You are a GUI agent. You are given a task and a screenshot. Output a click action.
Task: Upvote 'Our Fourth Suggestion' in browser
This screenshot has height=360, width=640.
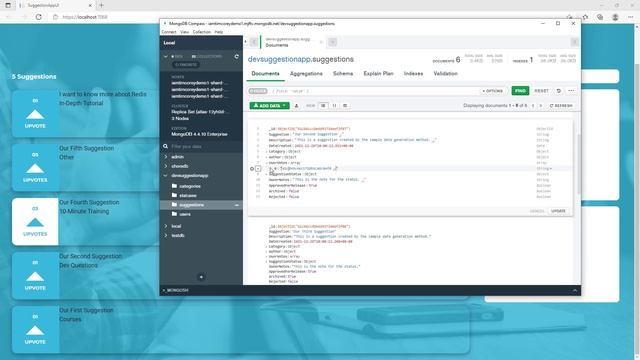pyautogui.click(x=35, y=221)
